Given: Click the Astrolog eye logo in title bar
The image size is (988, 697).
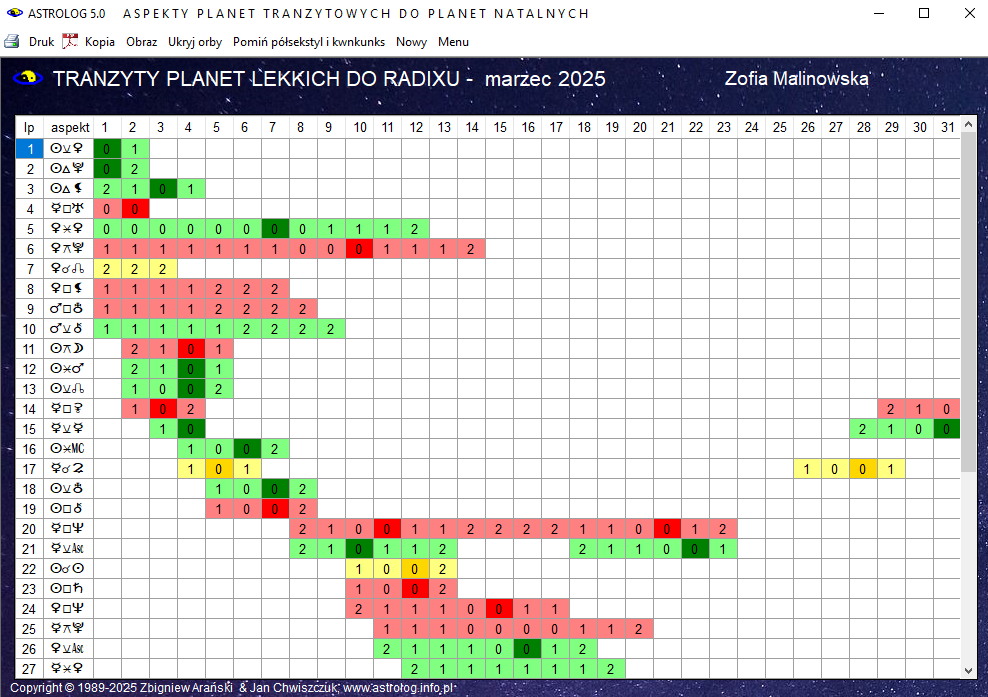Looking at the screenshot, I should (14, 13).
